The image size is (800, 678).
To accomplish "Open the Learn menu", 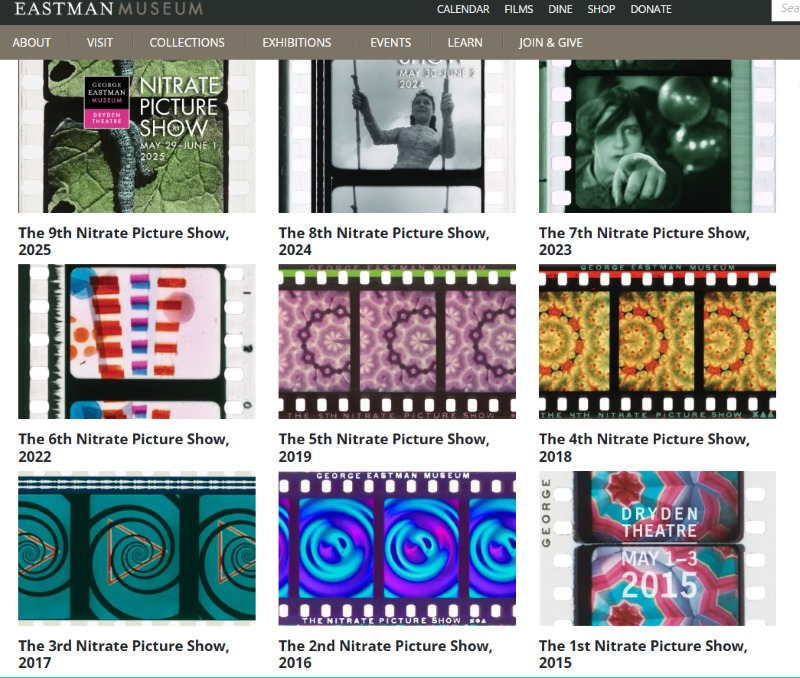I will coord(465,43).
